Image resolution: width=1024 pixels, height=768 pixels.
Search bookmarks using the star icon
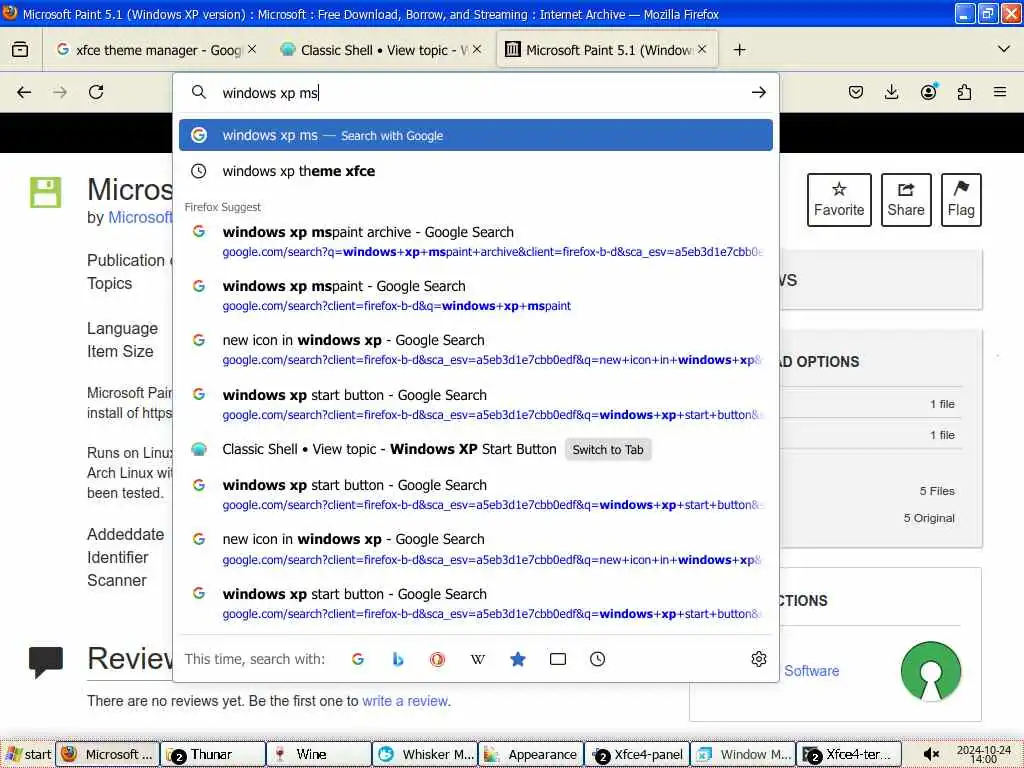[518, 659]
